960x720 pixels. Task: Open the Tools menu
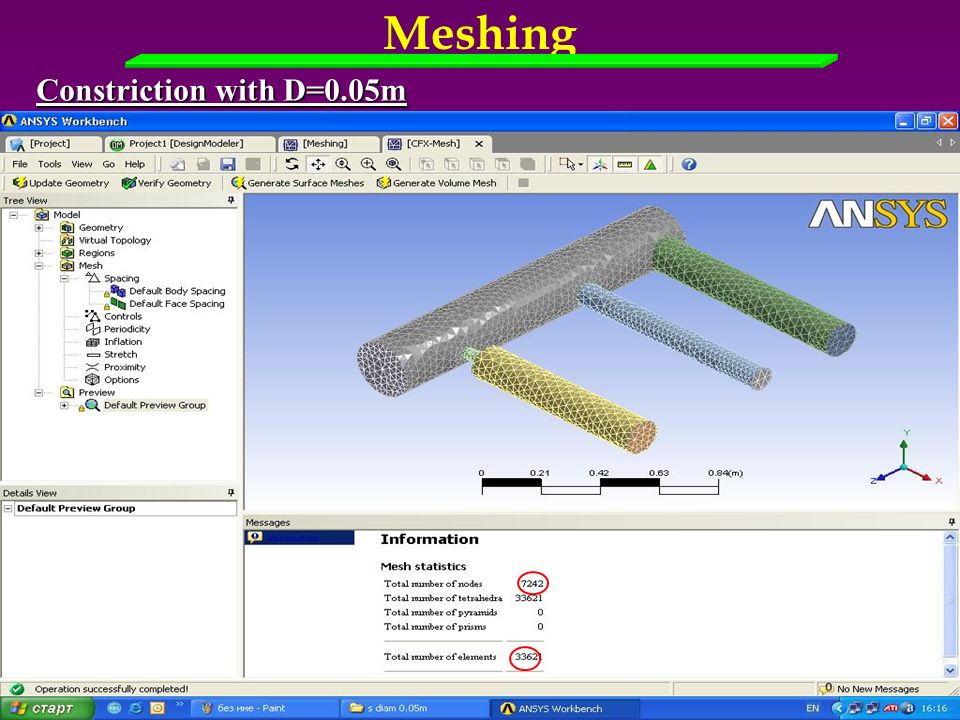[x=50, y=164]
